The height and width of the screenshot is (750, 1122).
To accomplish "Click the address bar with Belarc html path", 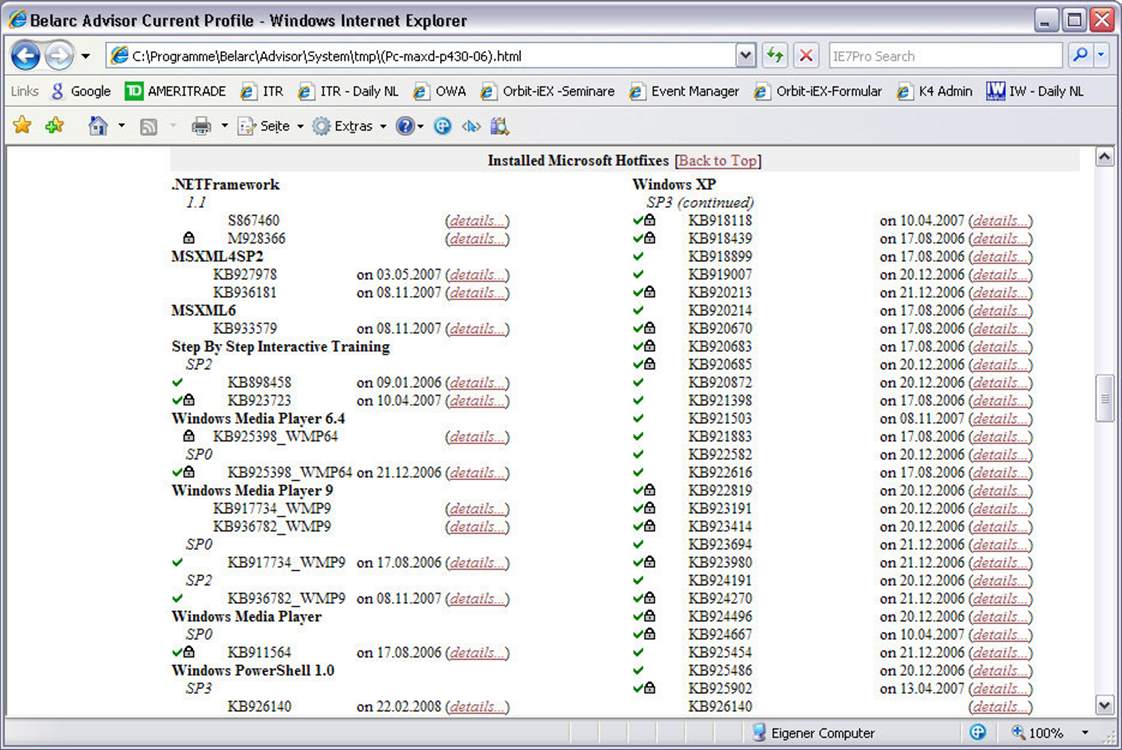I will click(x=422, y=56).
